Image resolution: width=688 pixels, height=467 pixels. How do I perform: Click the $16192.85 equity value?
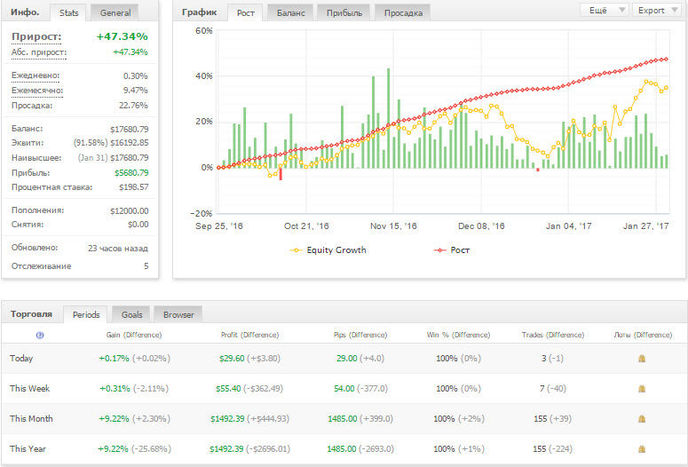[x=129, y=143]
